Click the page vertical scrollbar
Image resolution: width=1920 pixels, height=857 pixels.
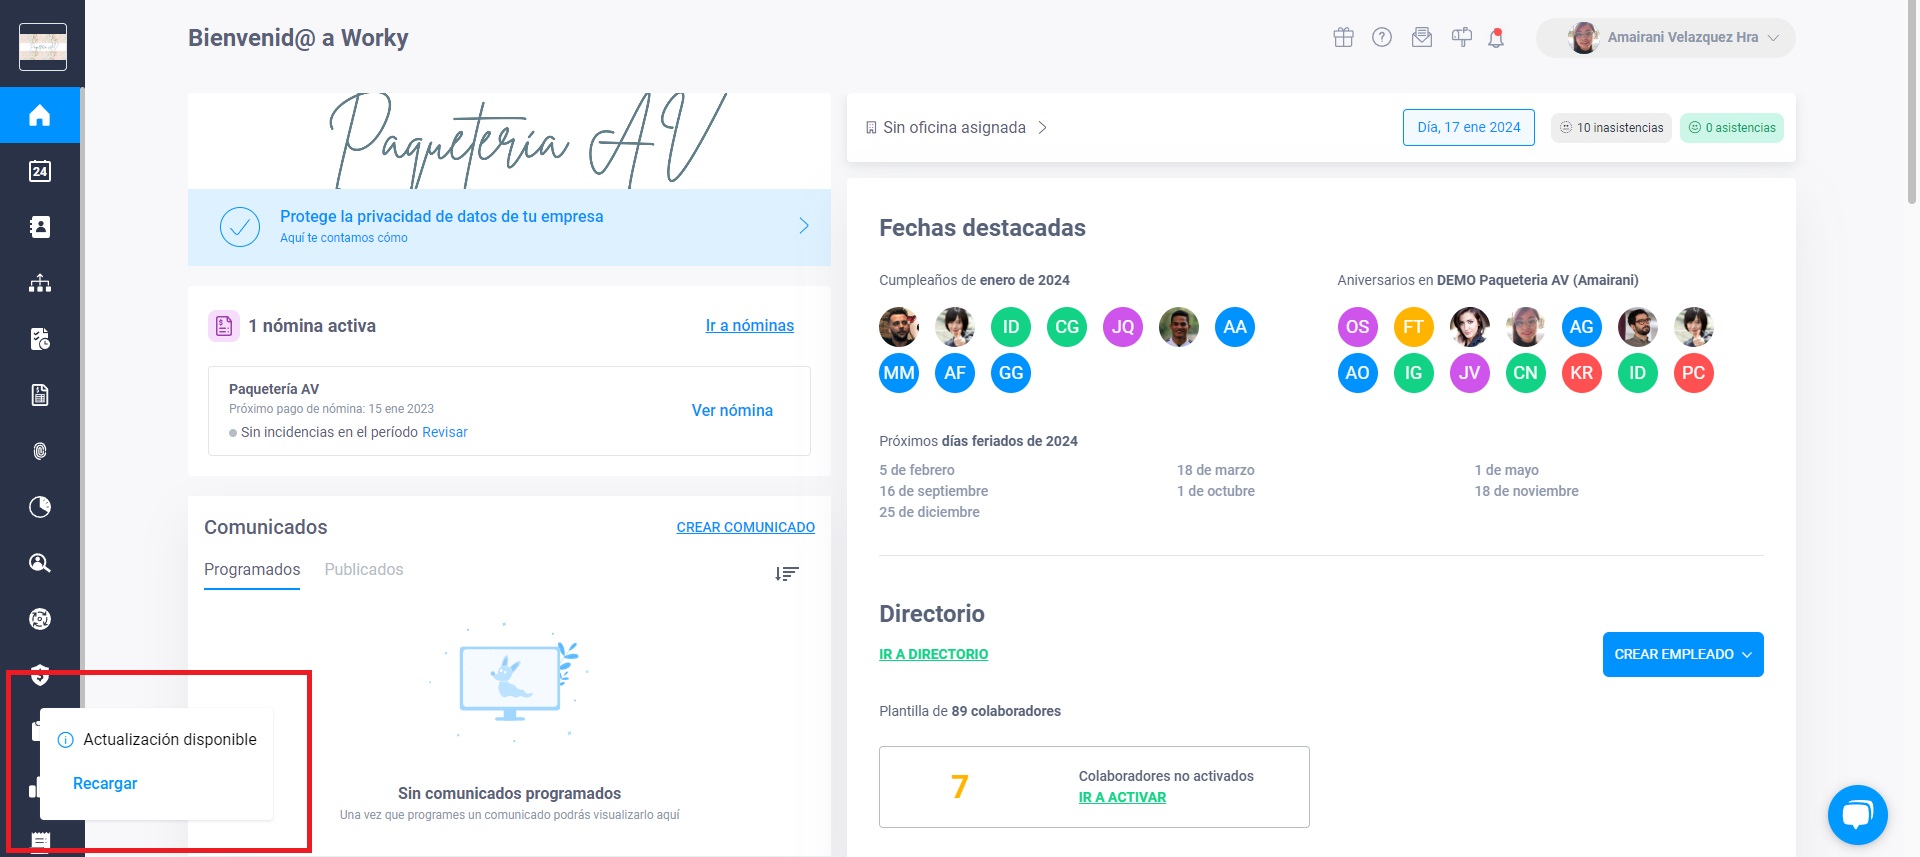1912,100
